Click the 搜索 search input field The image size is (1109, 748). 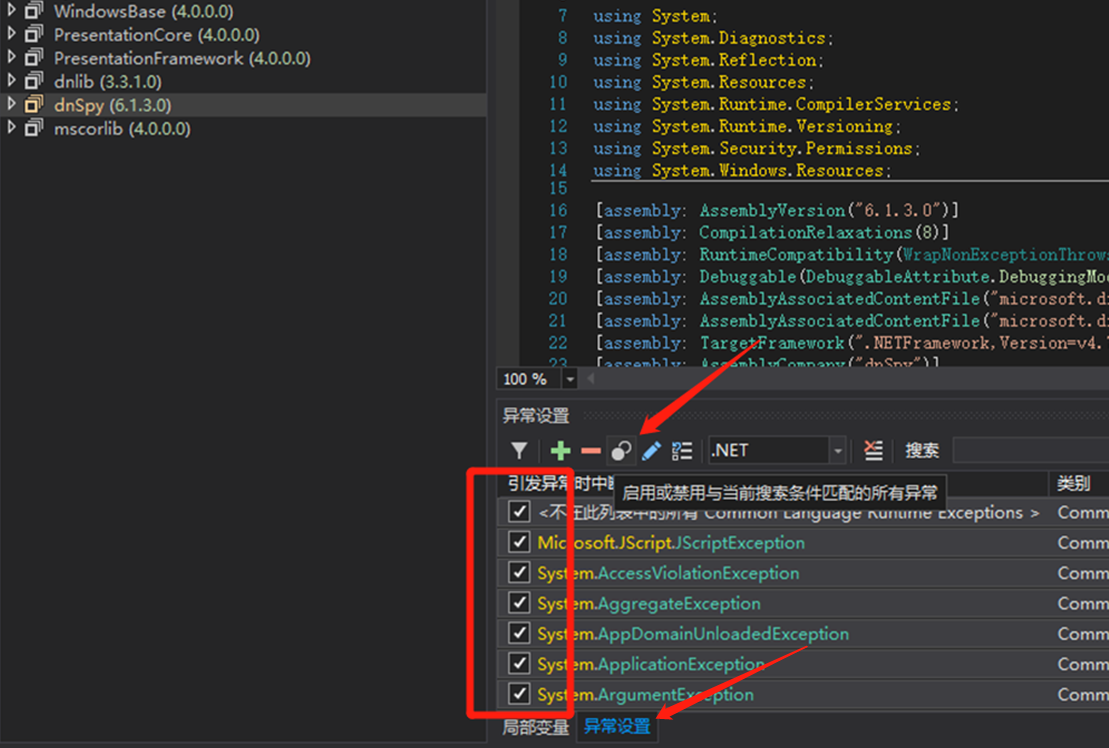[x=1031, y=450]
